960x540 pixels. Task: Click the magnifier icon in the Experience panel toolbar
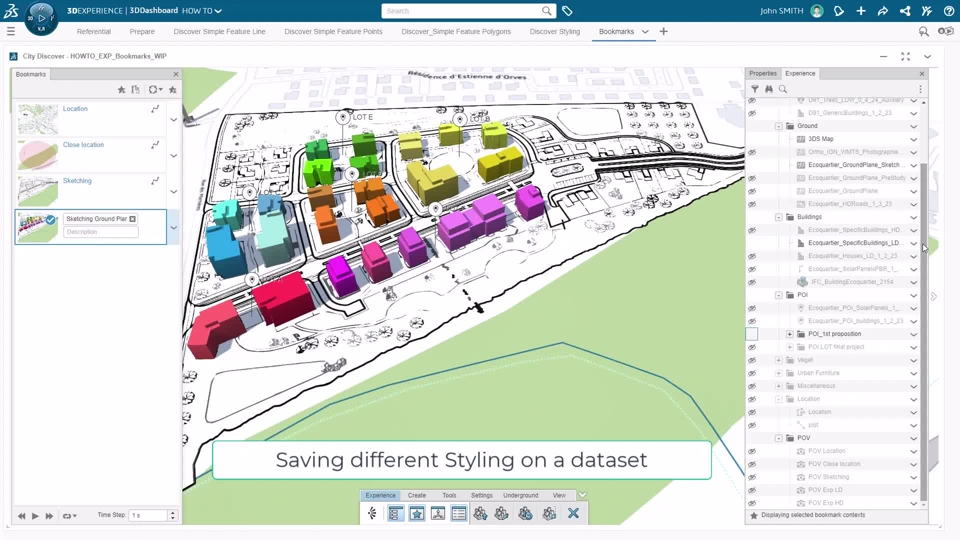pyautogui.click(x=783, y=89)
